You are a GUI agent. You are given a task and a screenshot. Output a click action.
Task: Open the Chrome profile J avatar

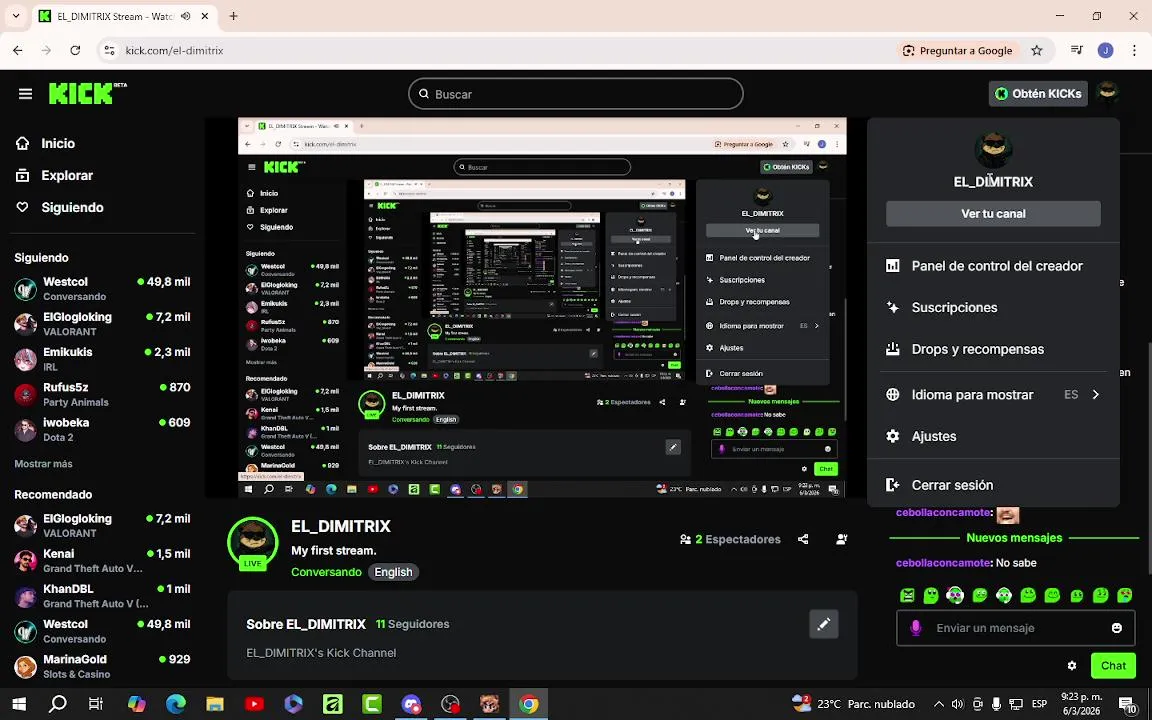point(1105,51)
